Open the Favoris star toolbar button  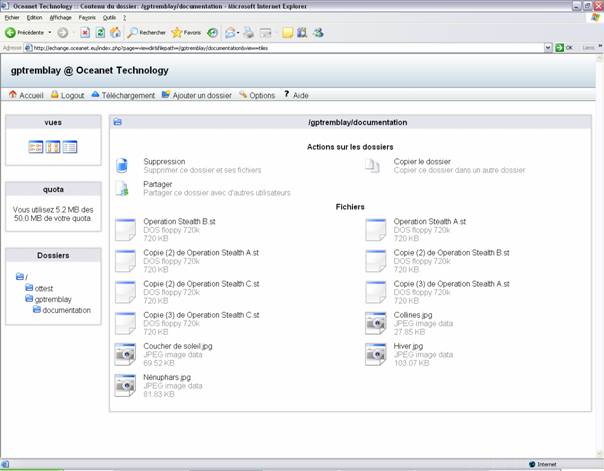point(186,33)
